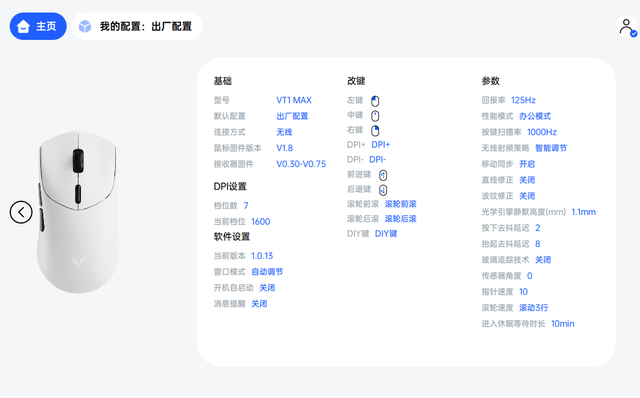Click the blue 滚轮后滚 mapping value

pyautogui.click(x=400, y=218)
